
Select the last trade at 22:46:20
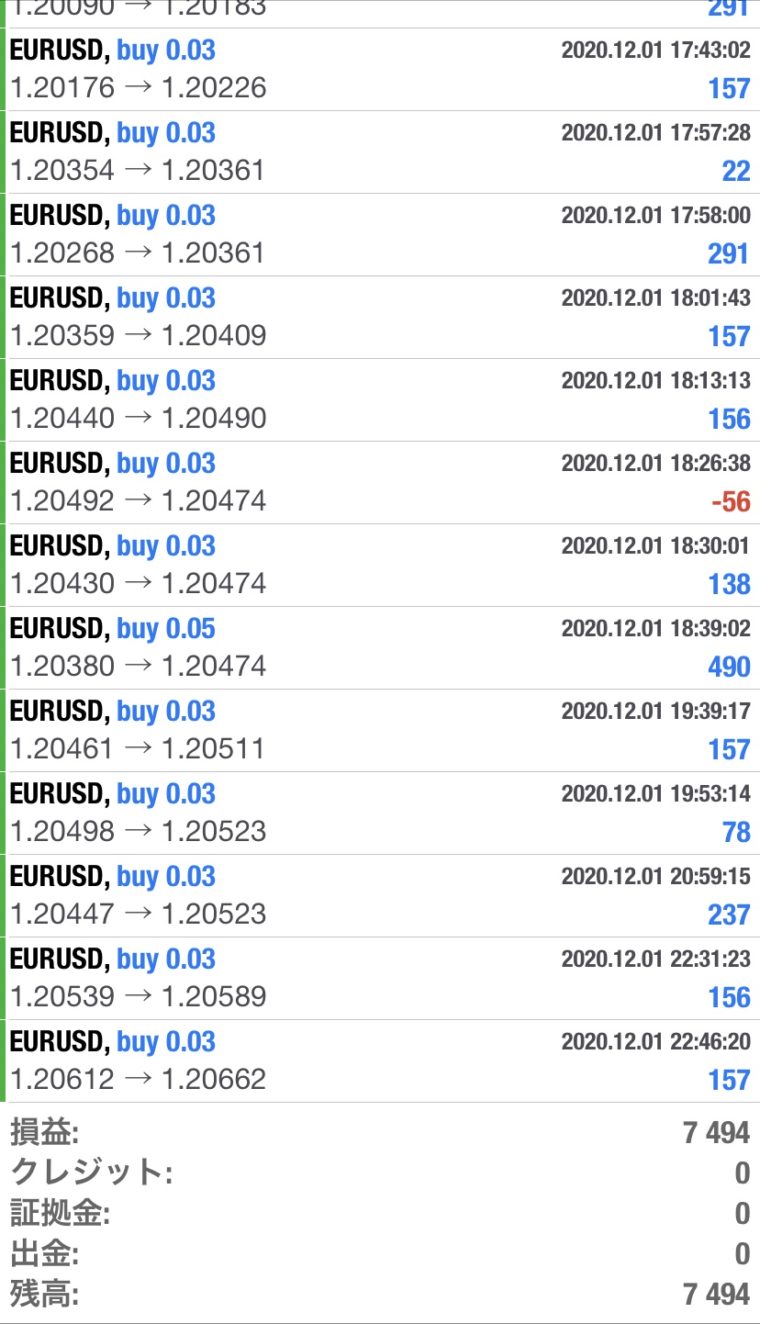[x=380, y=1062]
